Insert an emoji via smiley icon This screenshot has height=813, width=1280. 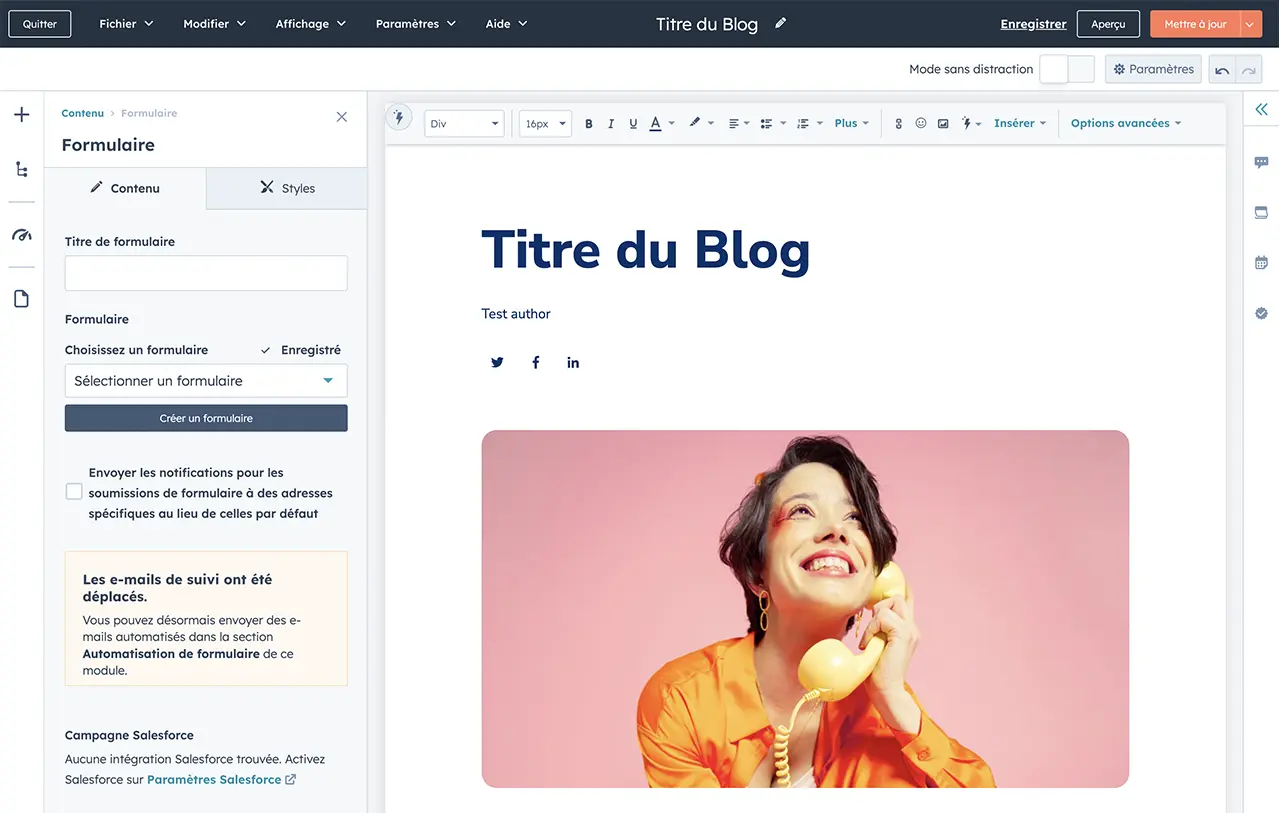[921, 124]
